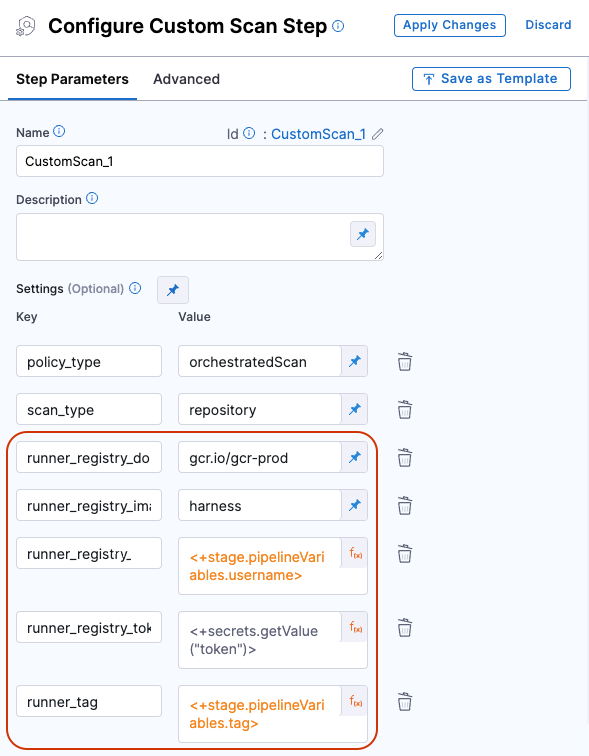Click the edit pencil next to CustomScan_1 Id
Image resolution: width=589 pixels, height=756 pixels.
(377, 134)
